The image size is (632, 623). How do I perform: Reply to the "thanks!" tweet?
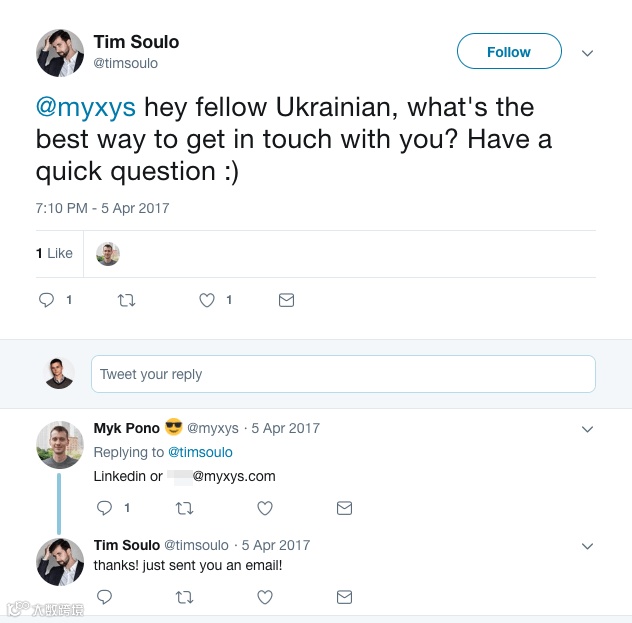[104, 597]
